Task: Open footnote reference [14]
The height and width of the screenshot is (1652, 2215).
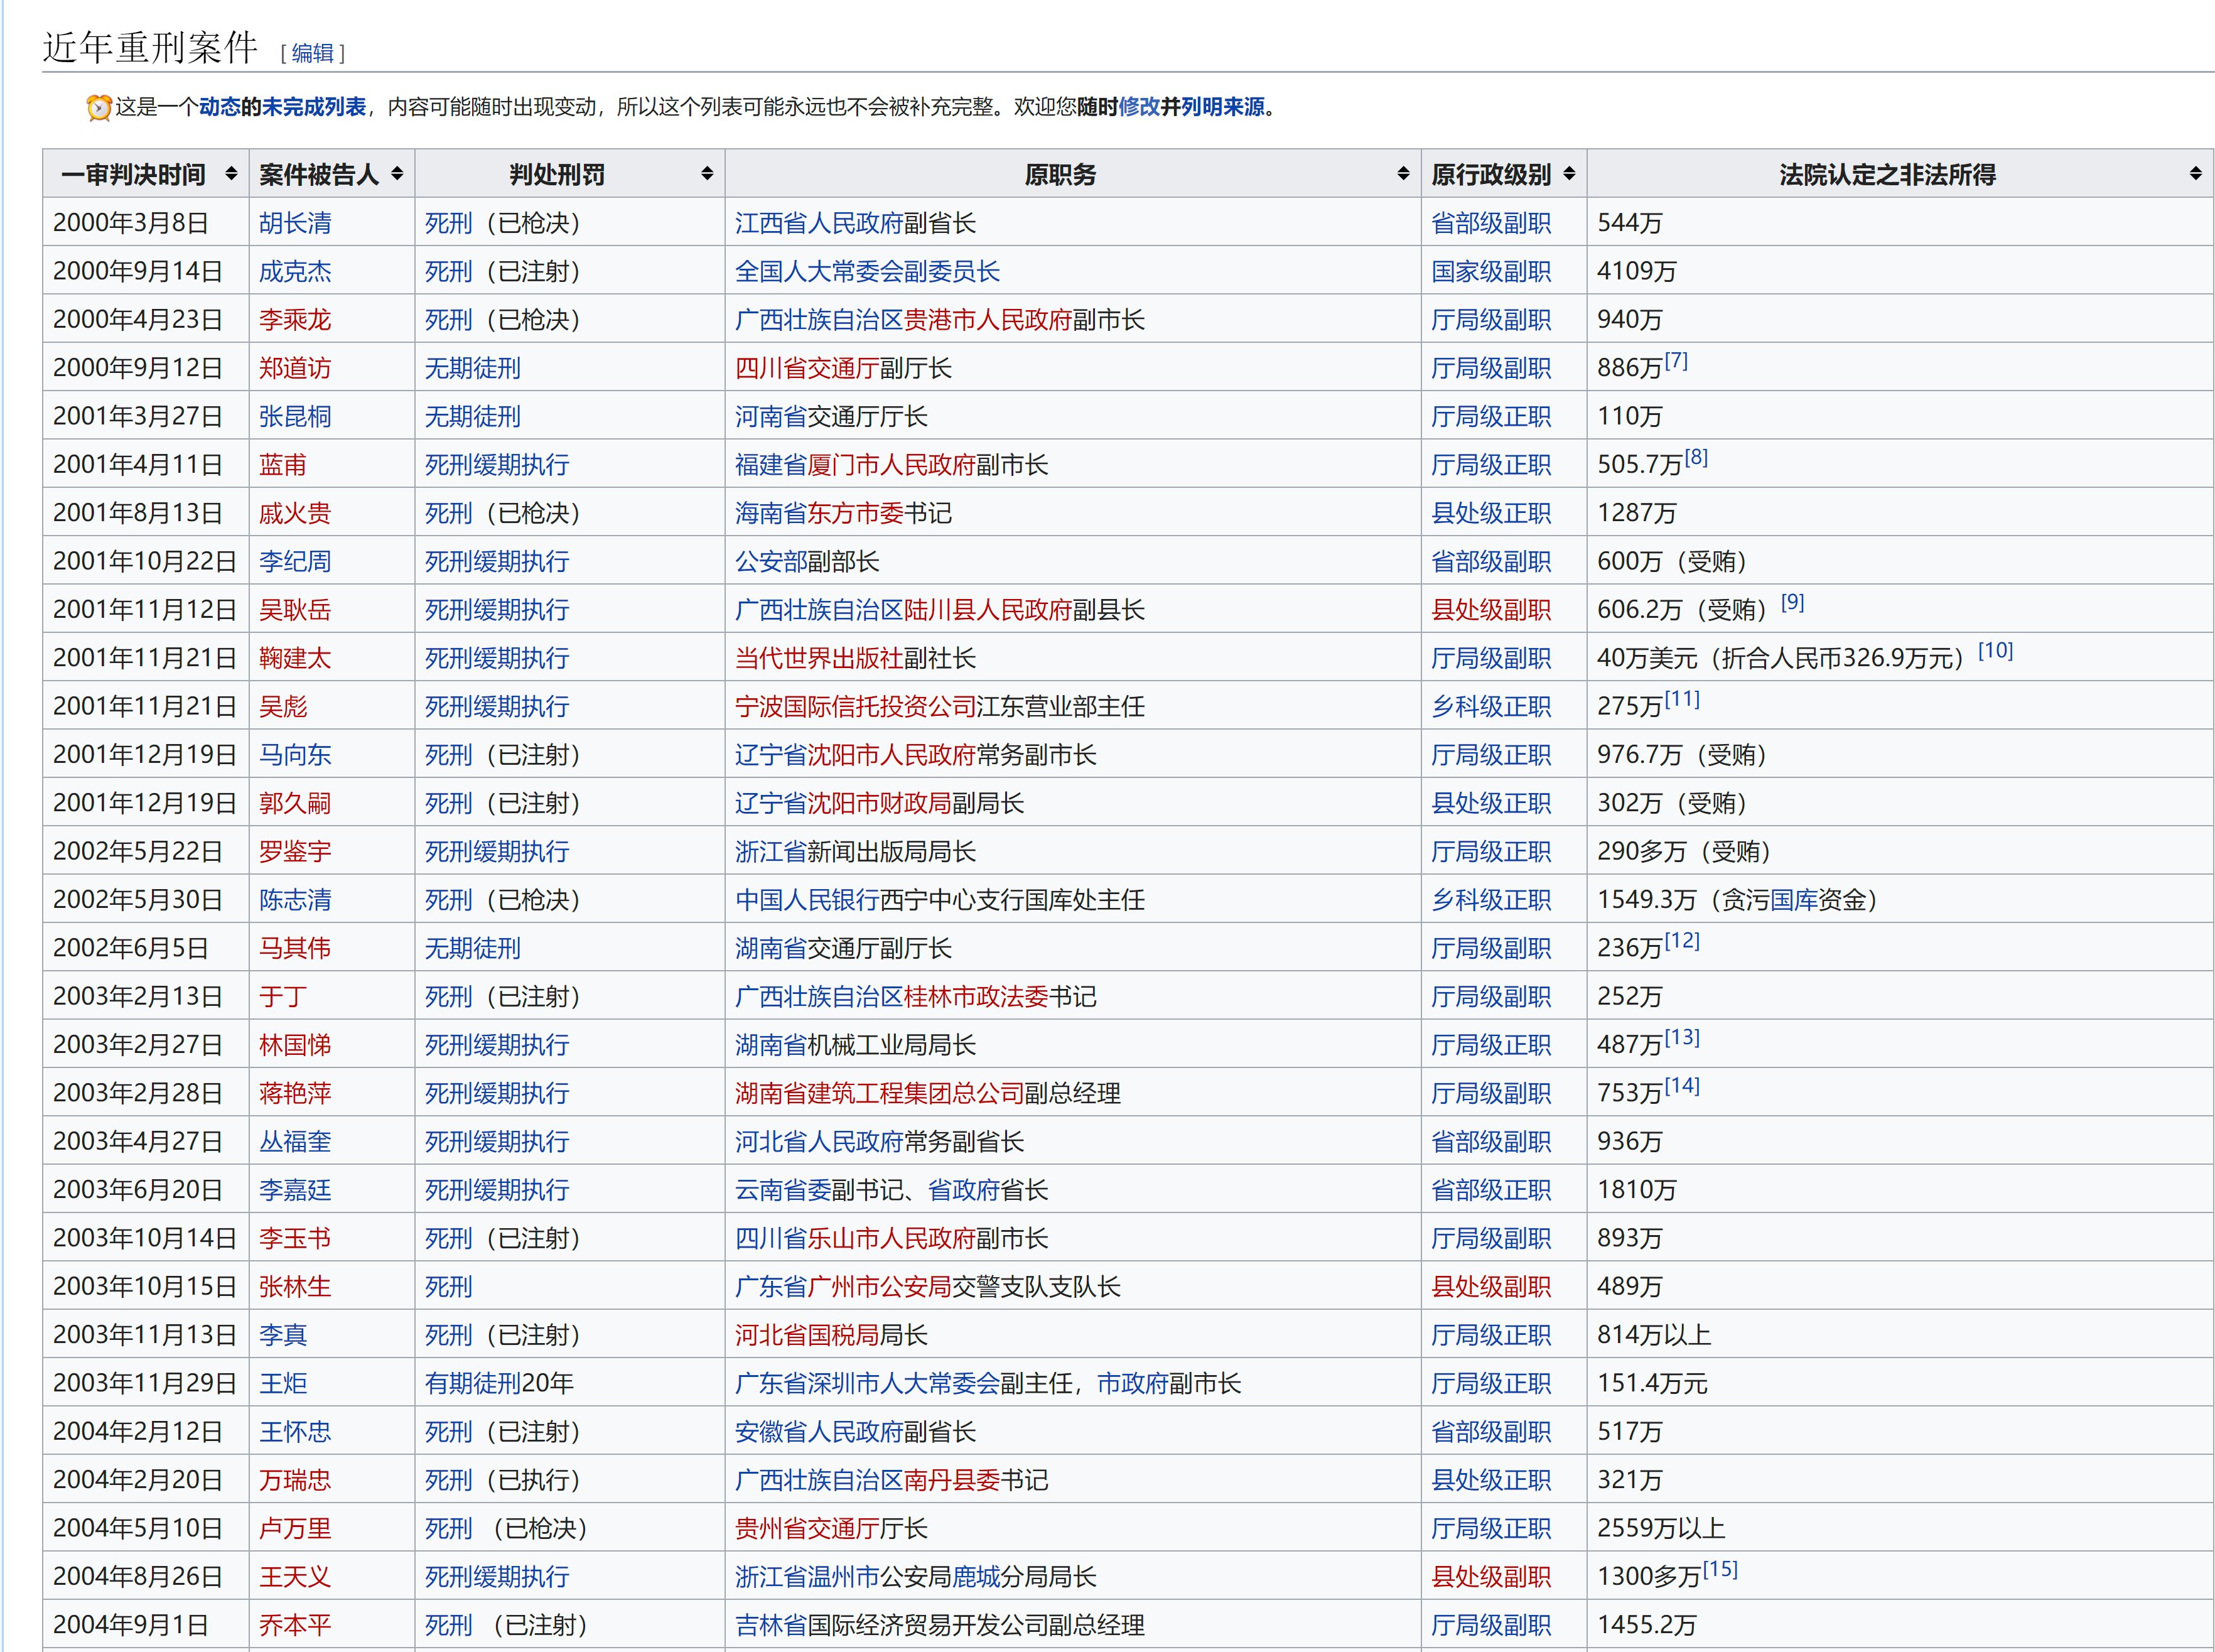Action: click(1682, 1086)
